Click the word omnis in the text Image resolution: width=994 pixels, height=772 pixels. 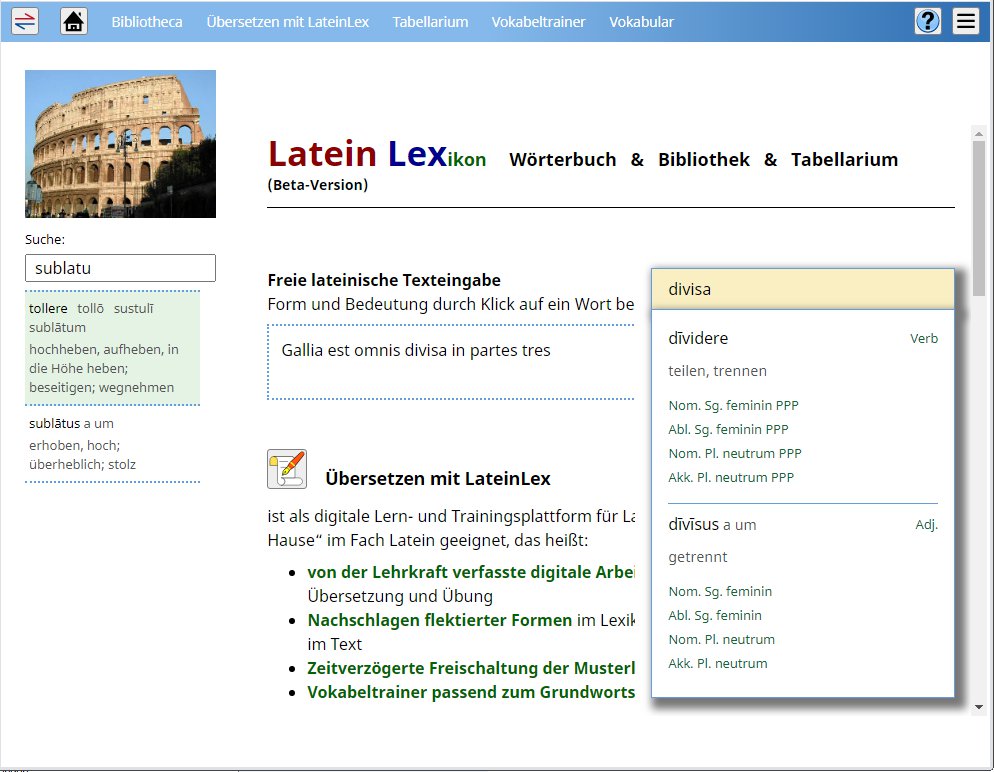(x=379, y=351)
